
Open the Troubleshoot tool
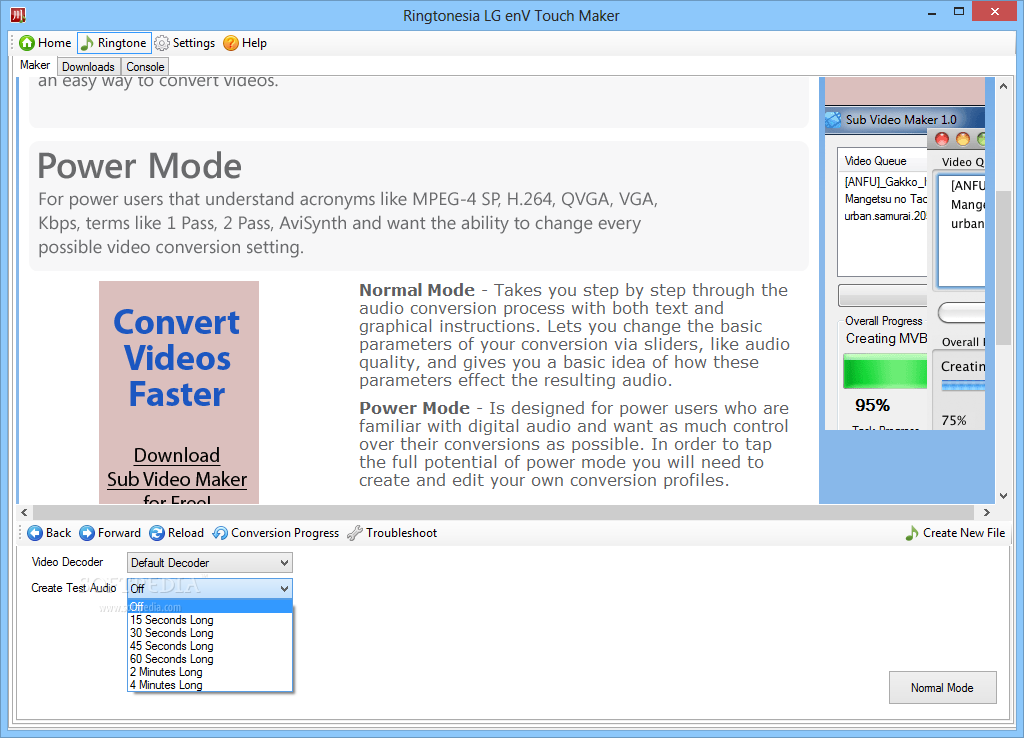[x=392, y=533]
